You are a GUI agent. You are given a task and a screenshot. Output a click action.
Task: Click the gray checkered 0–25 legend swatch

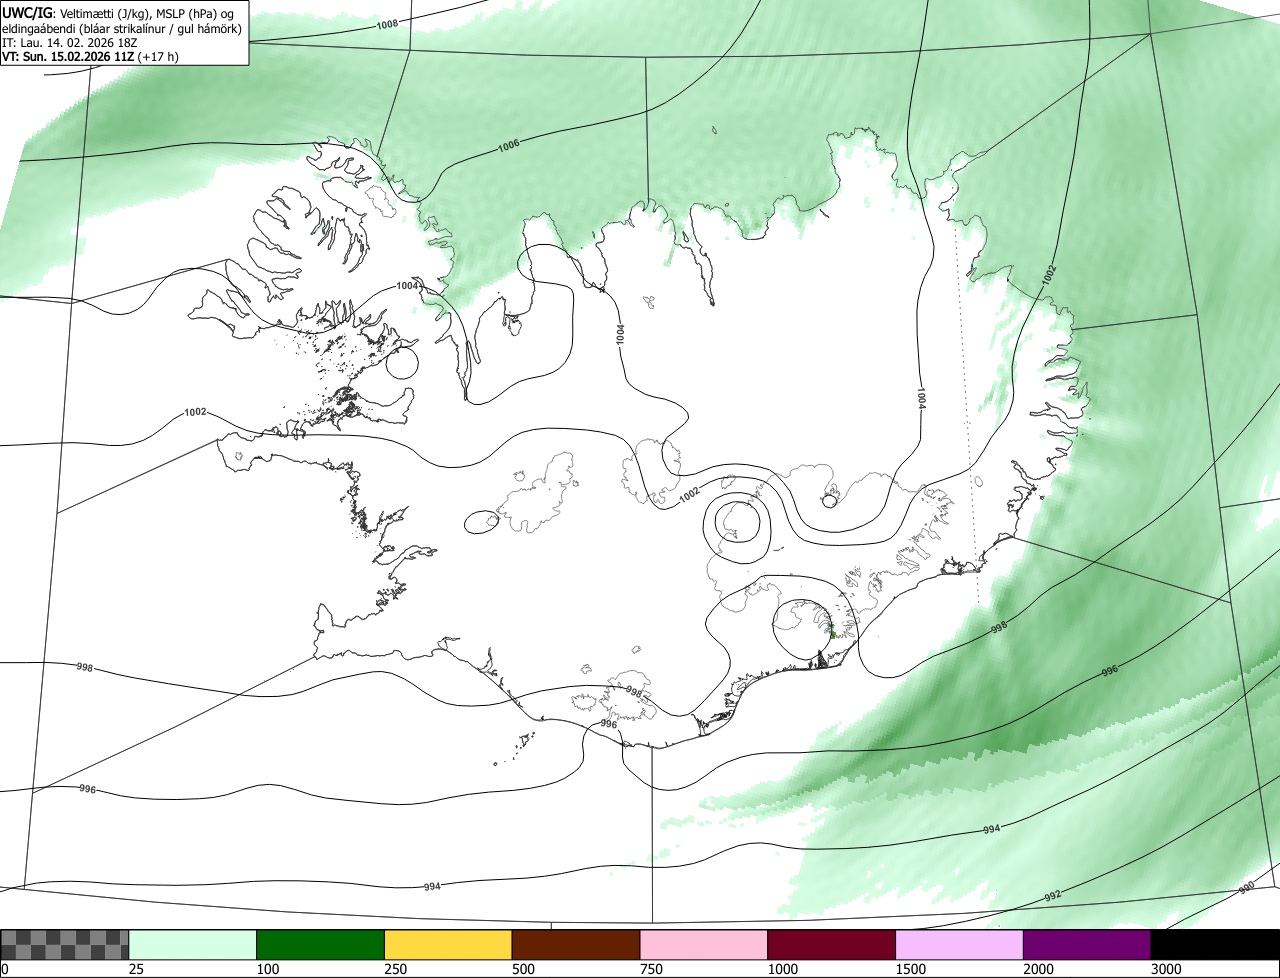[x=65, y=945]
